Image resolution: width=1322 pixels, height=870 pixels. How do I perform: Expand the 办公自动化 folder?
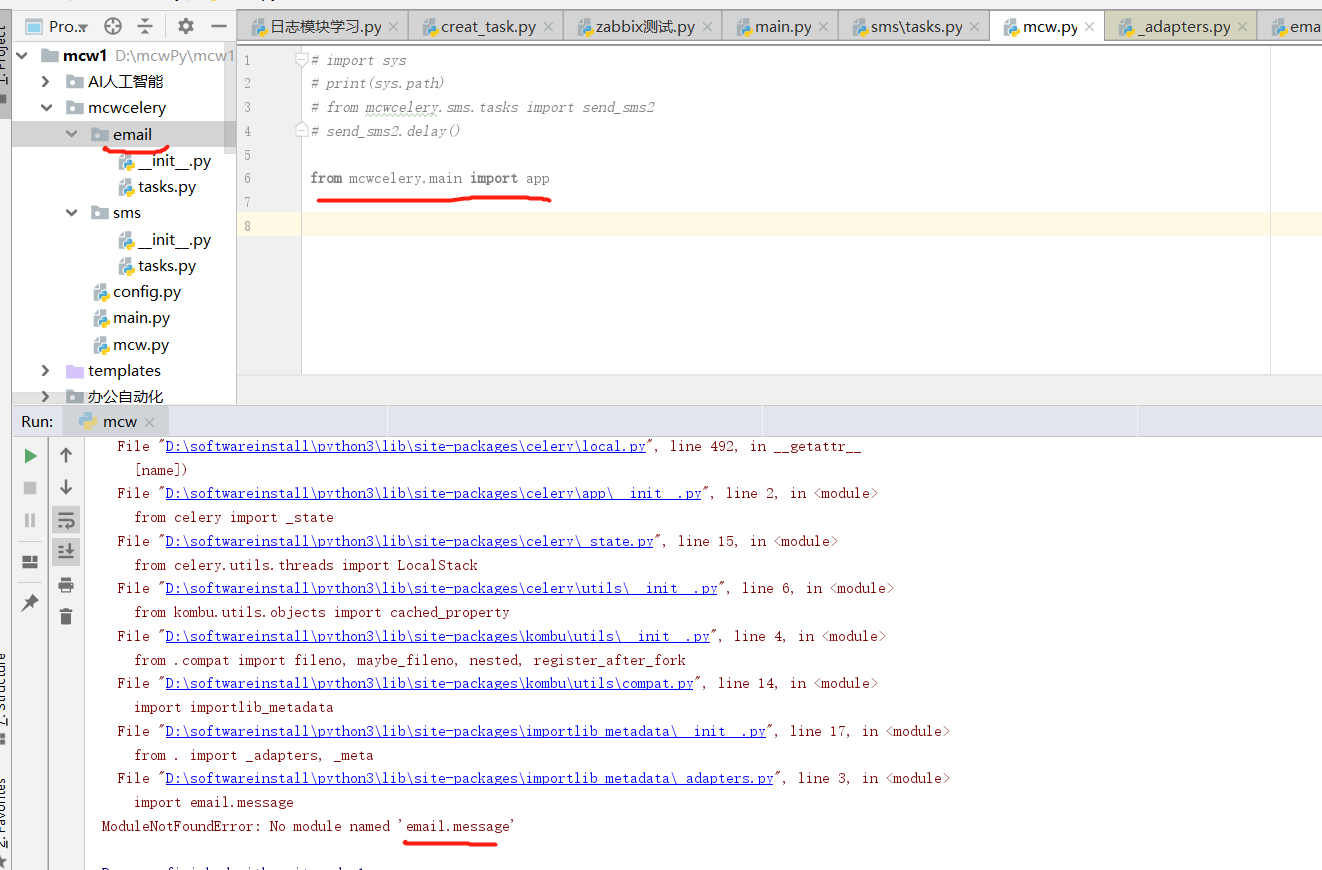[46, 397]
